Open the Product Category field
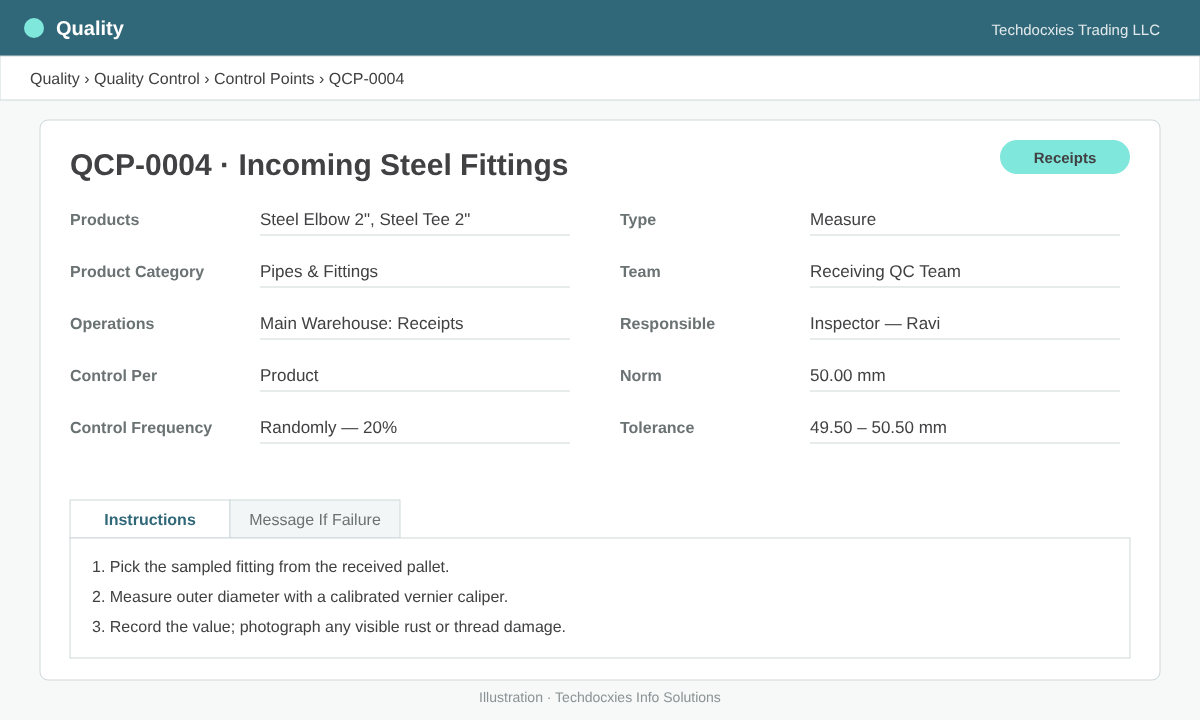Screen dimensions: 1200x720 (415, 272)
